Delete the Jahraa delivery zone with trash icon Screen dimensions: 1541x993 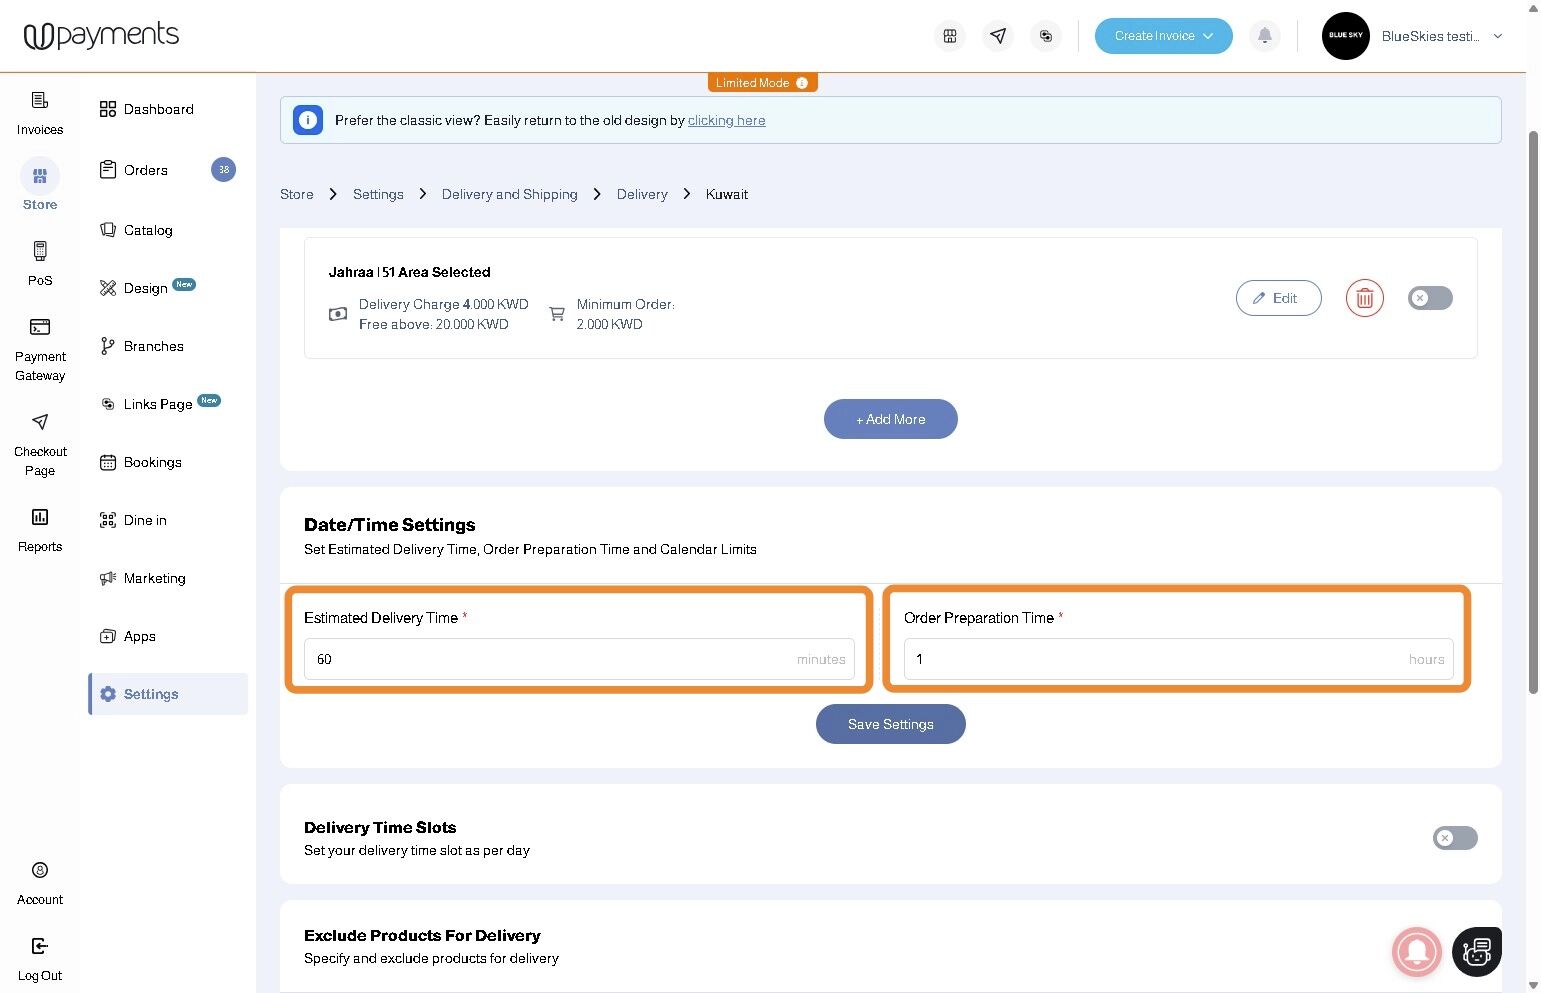[x=1364, y=298]
